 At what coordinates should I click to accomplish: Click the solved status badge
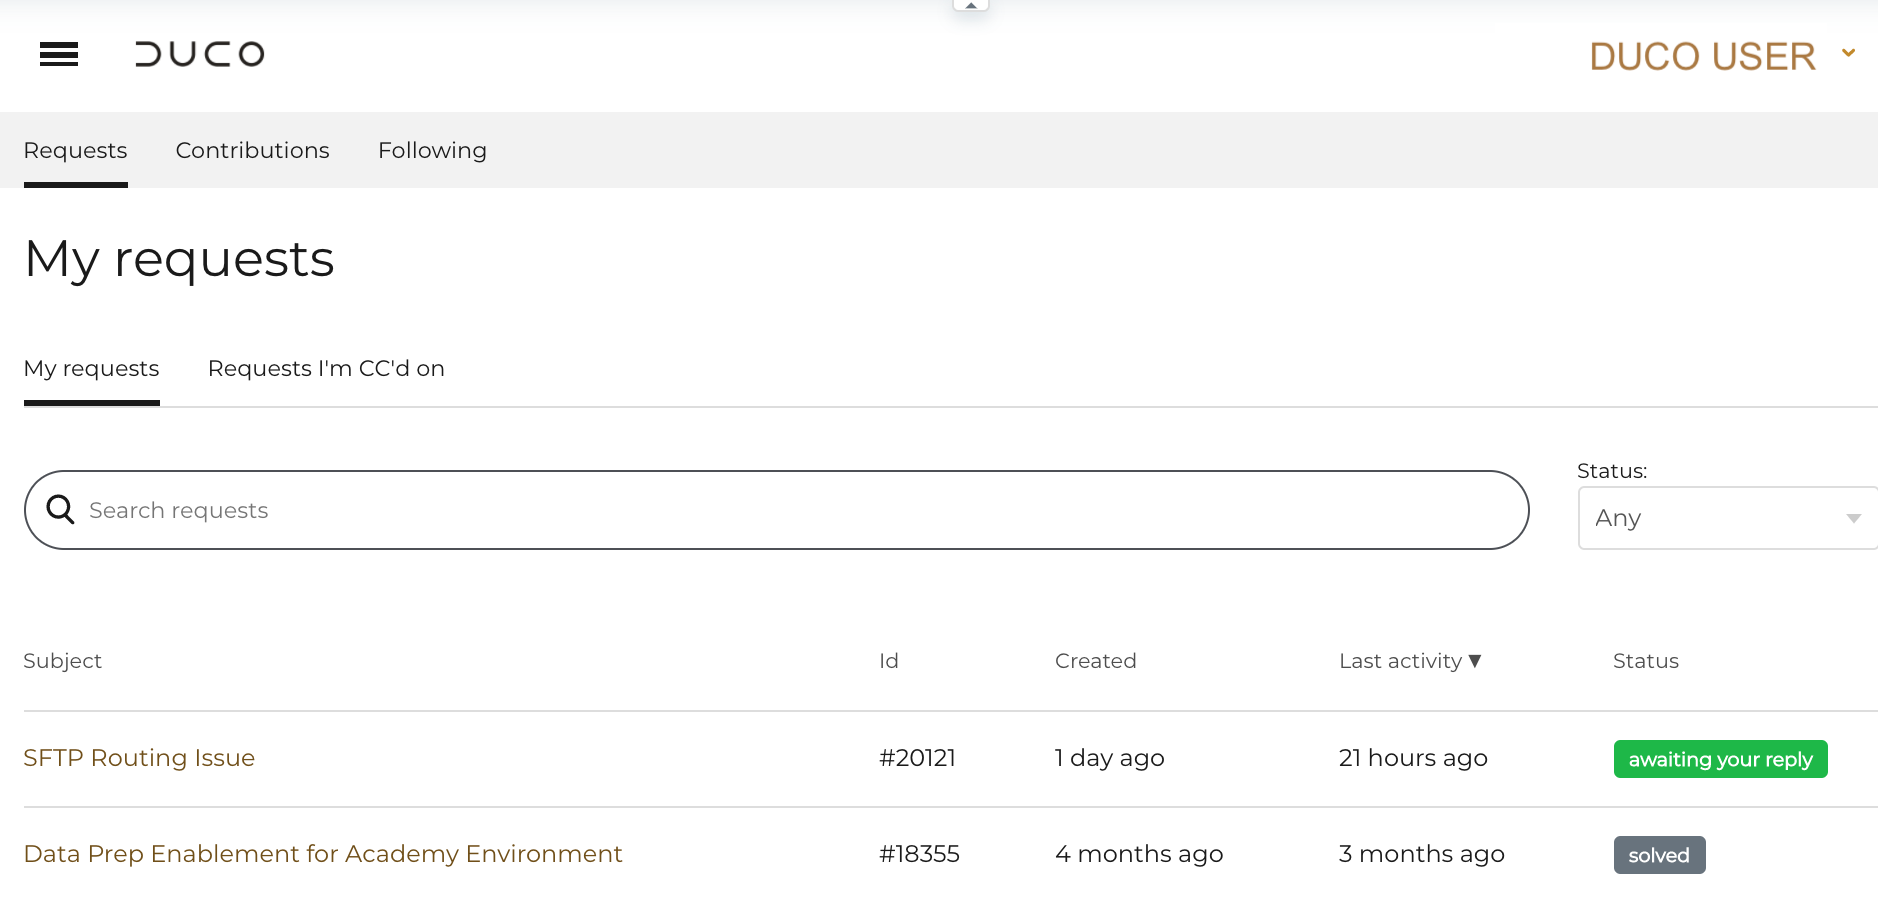[x=1659, y=855]
